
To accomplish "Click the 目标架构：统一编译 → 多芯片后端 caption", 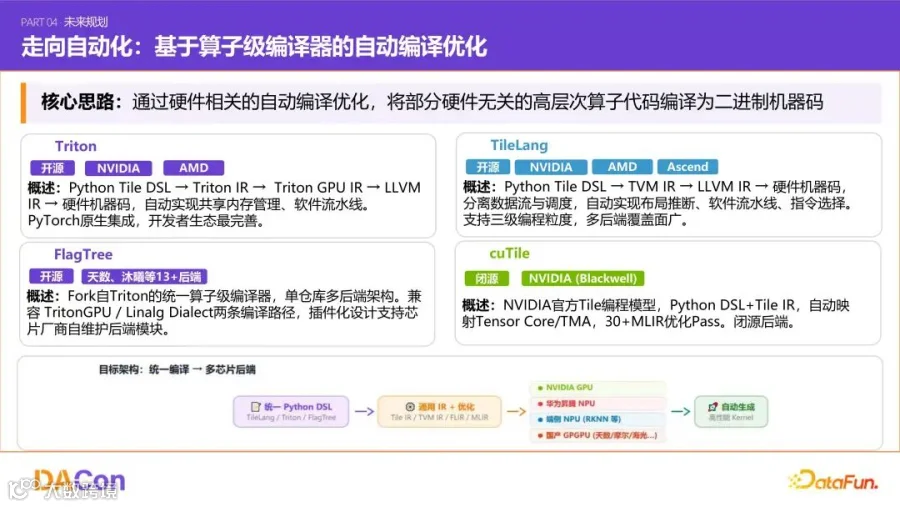I will coord(177,369).
